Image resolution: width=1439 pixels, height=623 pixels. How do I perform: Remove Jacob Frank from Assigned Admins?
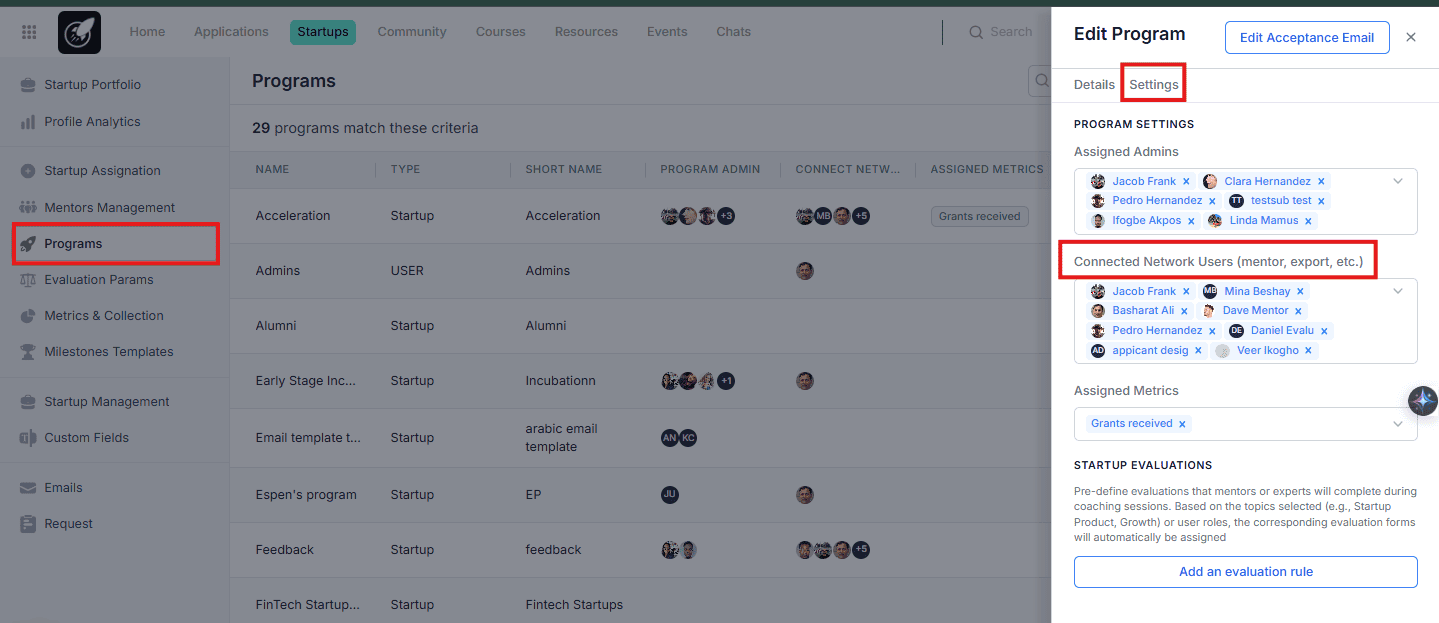(x=1186, y=182)
